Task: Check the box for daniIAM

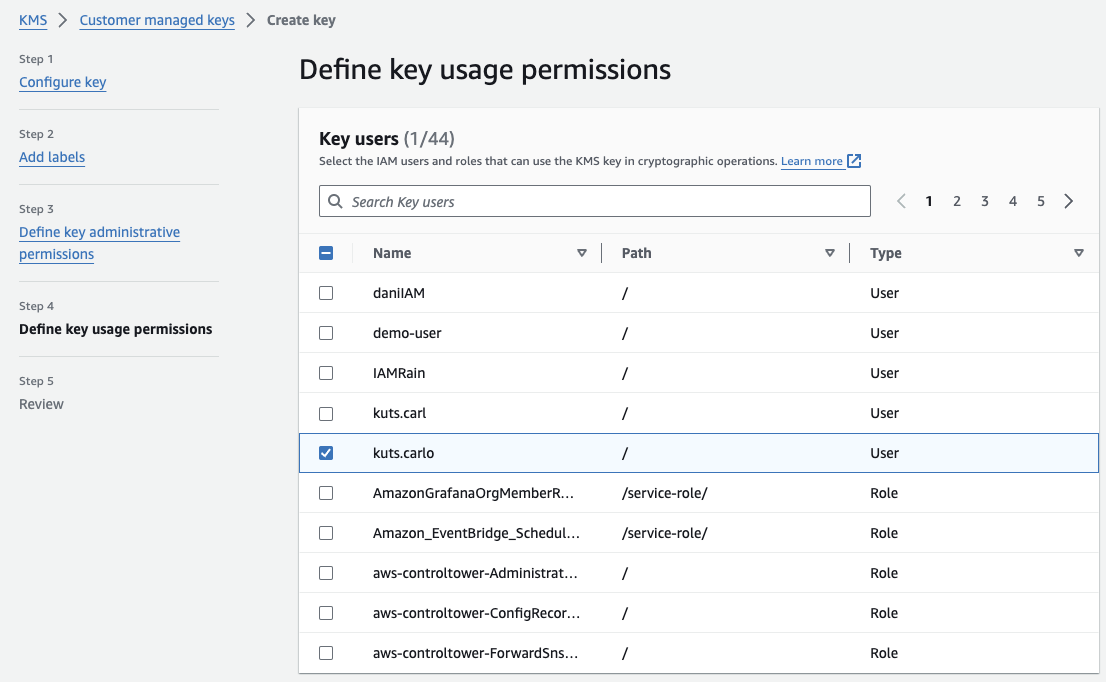Action: coord(326,293)
